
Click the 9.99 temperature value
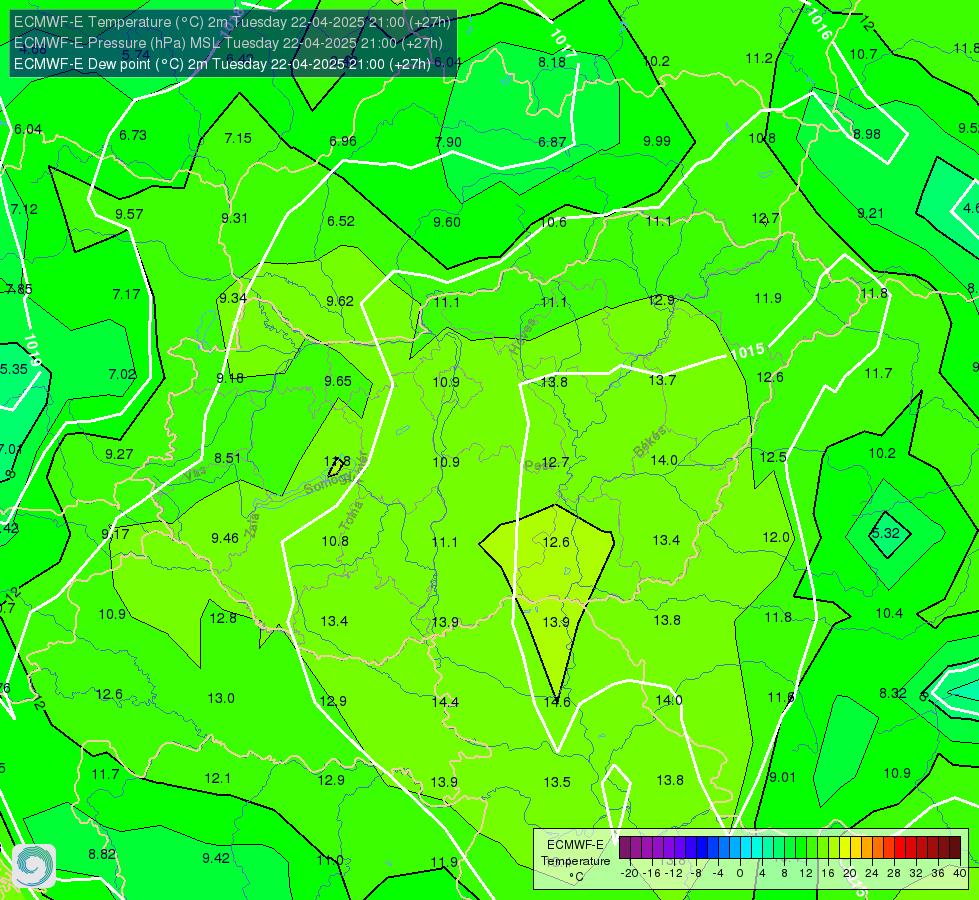click(x=657, y=141)
